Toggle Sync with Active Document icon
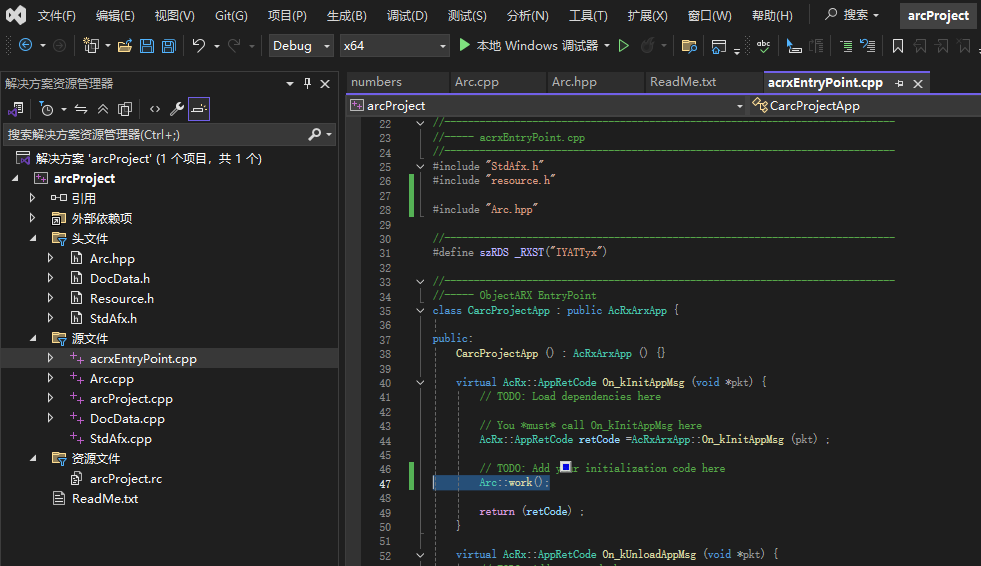Viewport: 981px width, 566px height. [81, 109]
